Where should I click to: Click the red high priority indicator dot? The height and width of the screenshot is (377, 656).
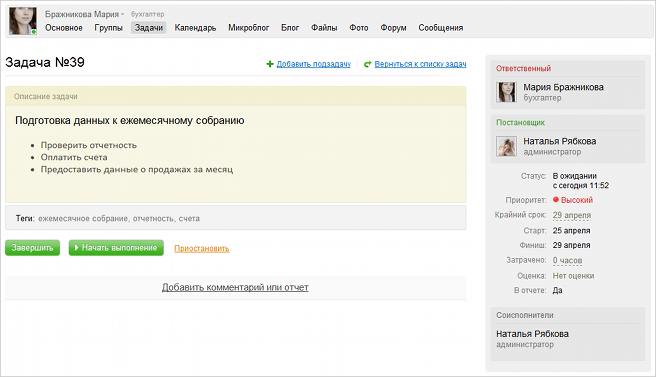556,200
